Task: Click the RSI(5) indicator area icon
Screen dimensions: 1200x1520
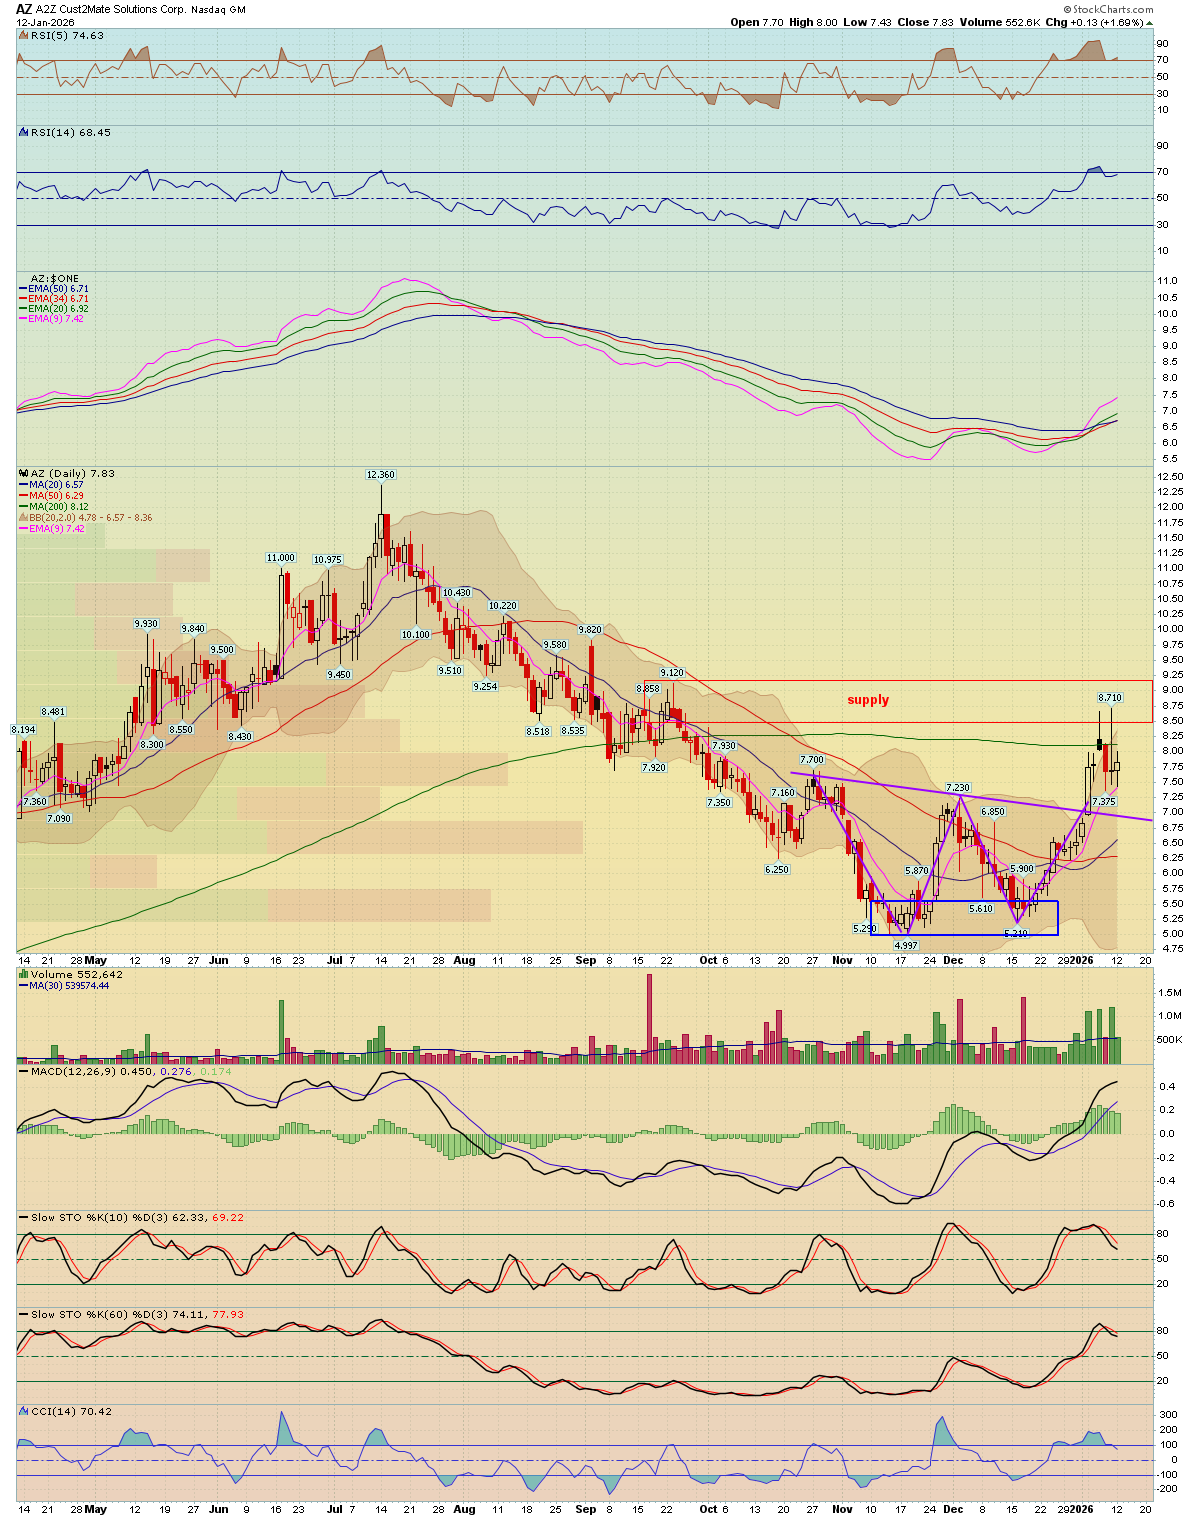Action: tap(23, 35)
